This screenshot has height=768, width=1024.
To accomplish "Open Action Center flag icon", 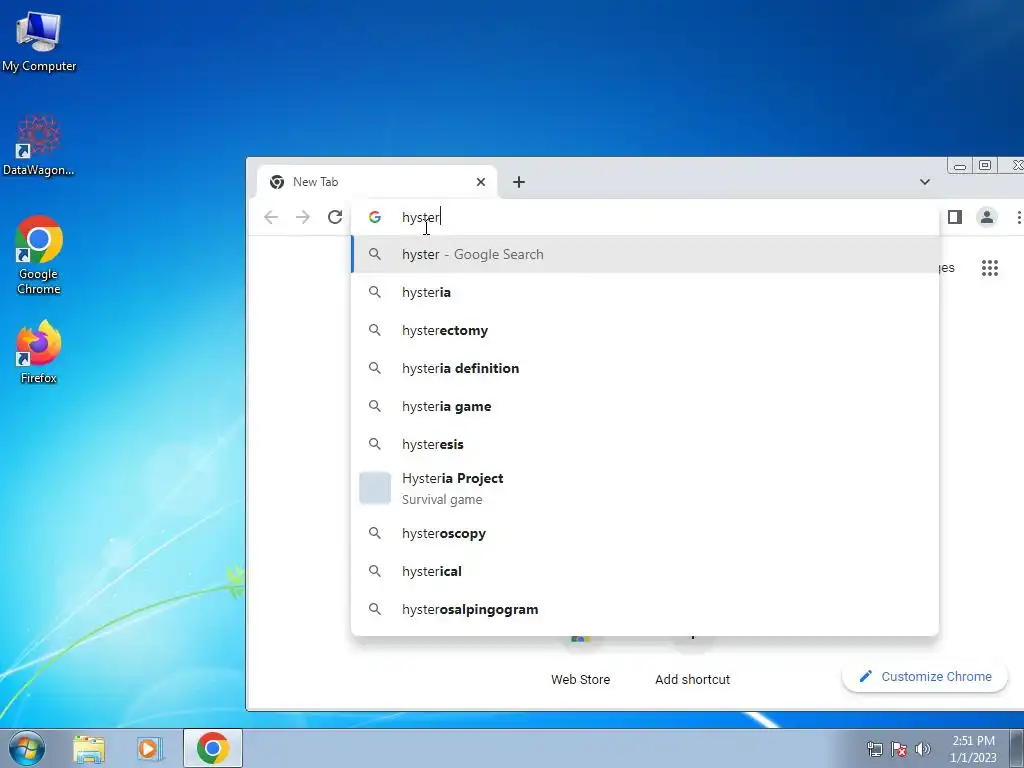I will [x=899, y=749].
